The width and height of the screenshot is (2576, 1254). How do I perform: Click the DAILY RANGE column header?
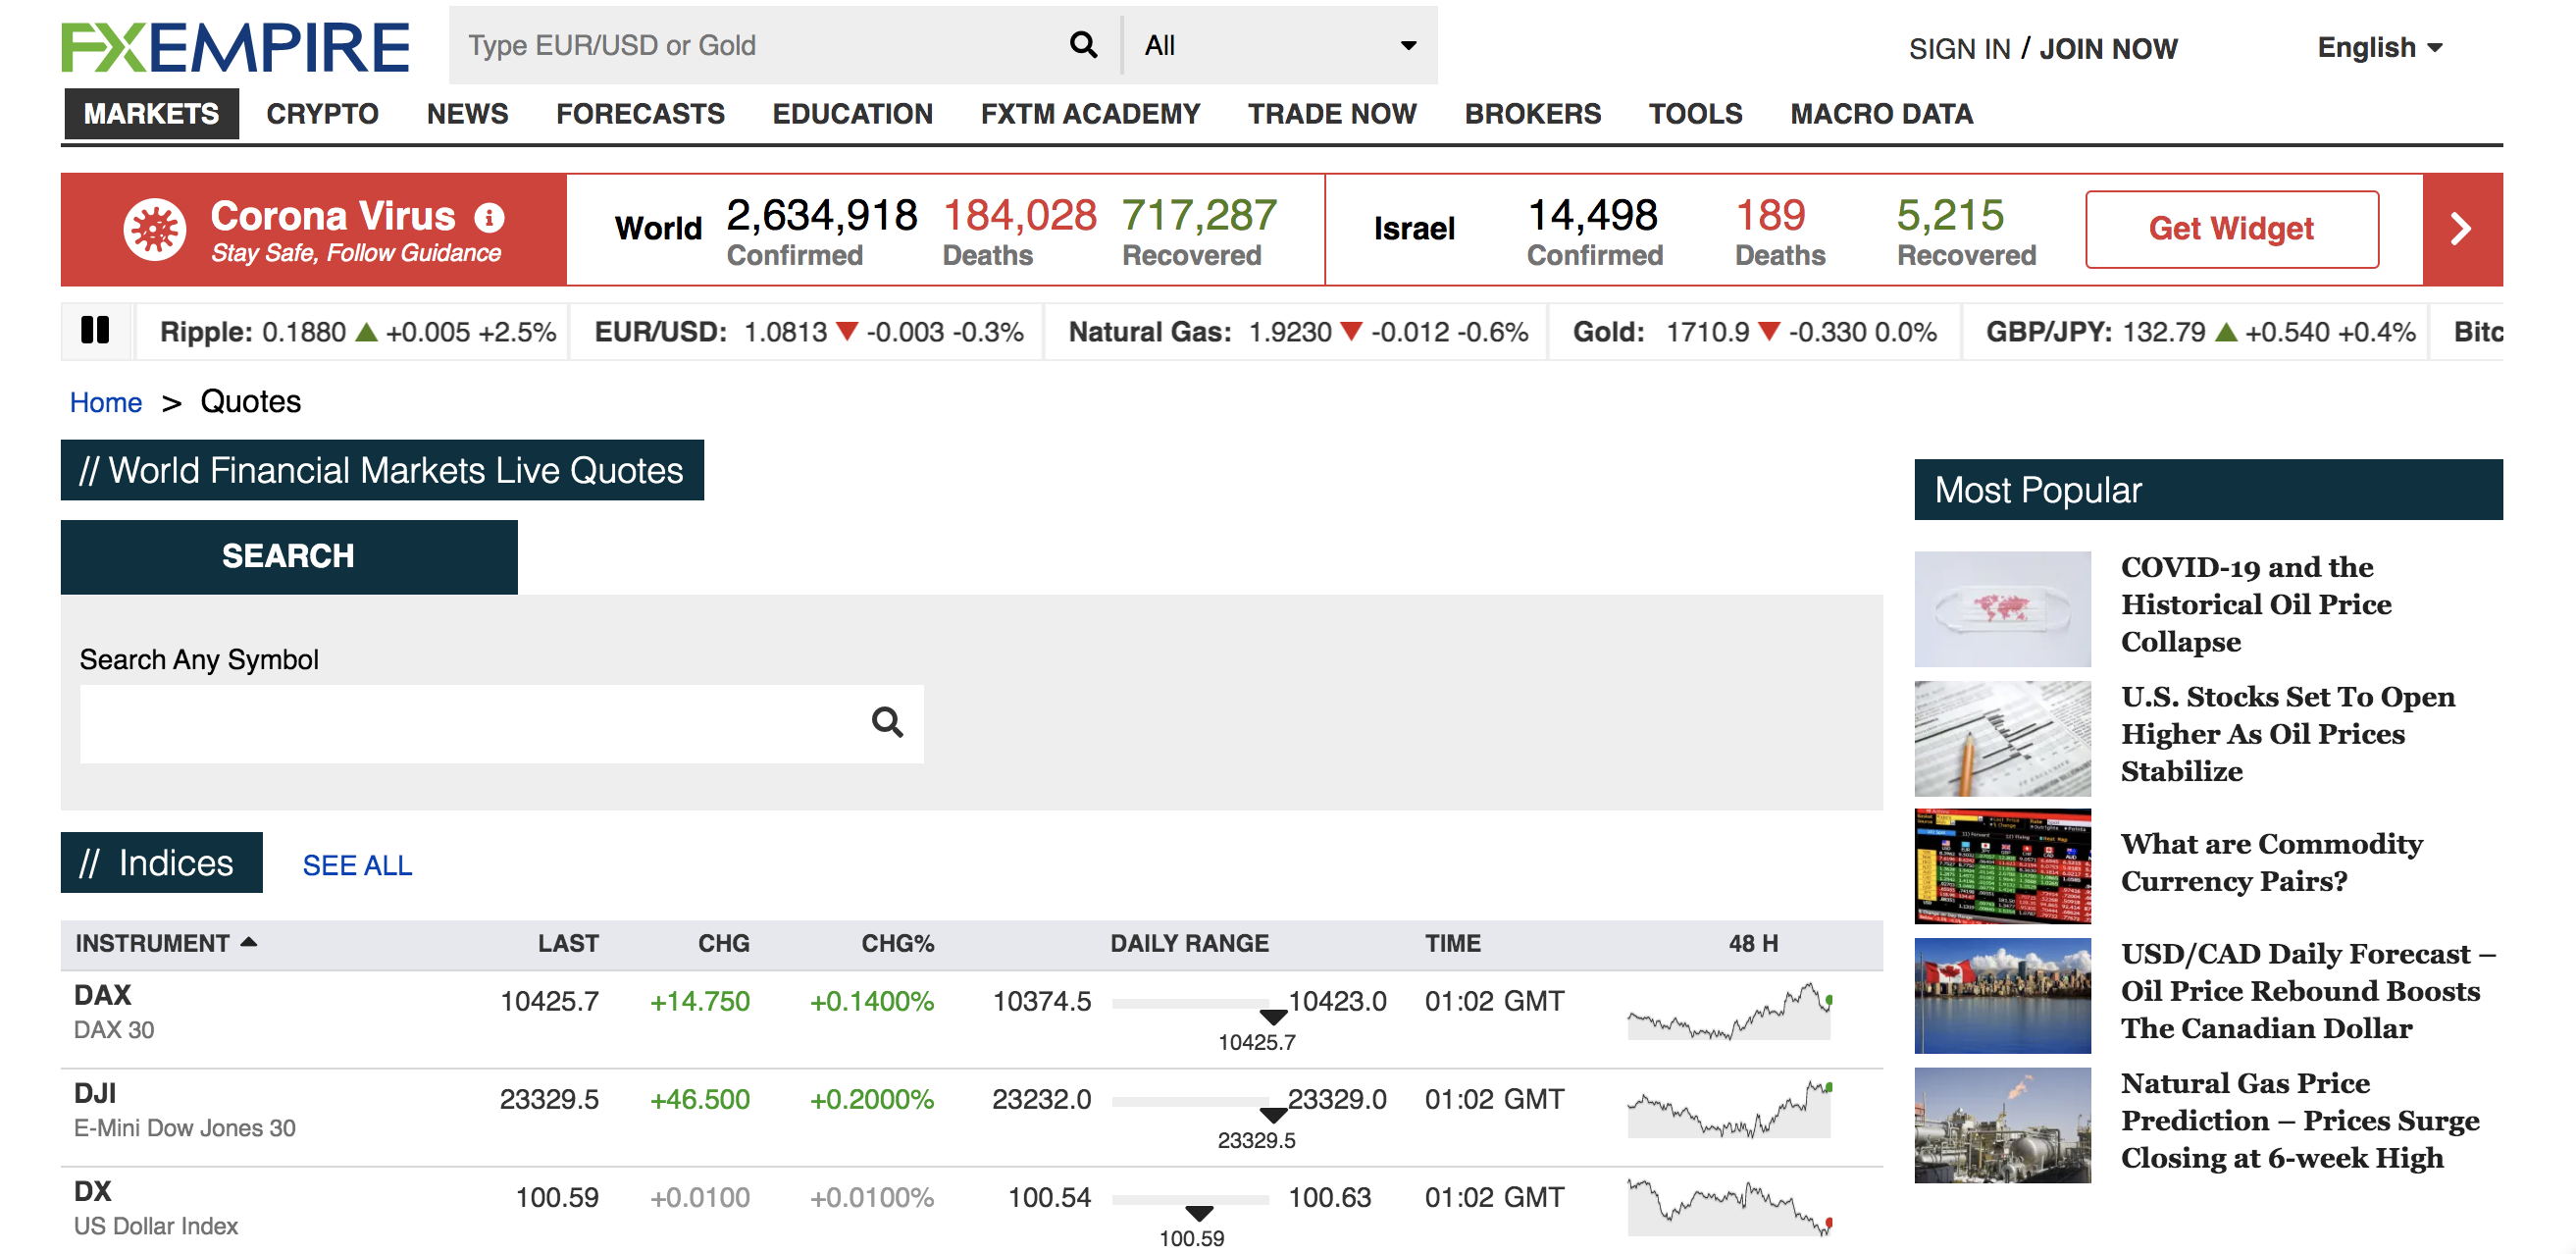click(x=1189, y=943)
